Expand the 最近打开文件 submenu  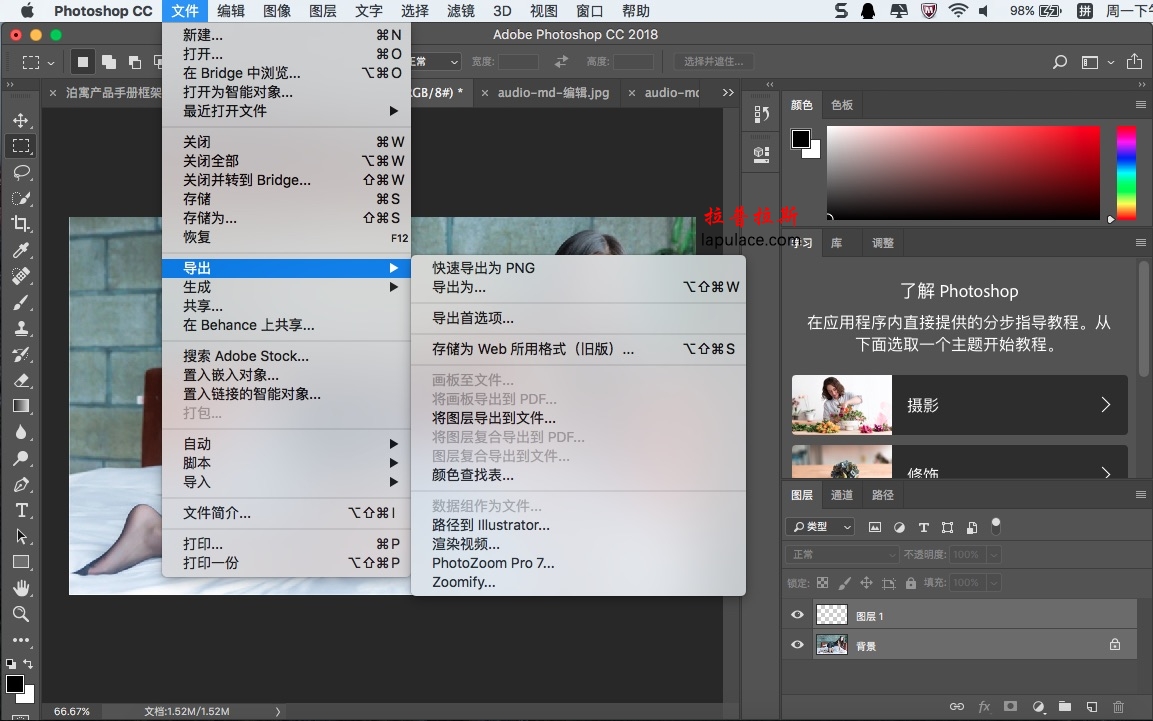tap(286, 111)
